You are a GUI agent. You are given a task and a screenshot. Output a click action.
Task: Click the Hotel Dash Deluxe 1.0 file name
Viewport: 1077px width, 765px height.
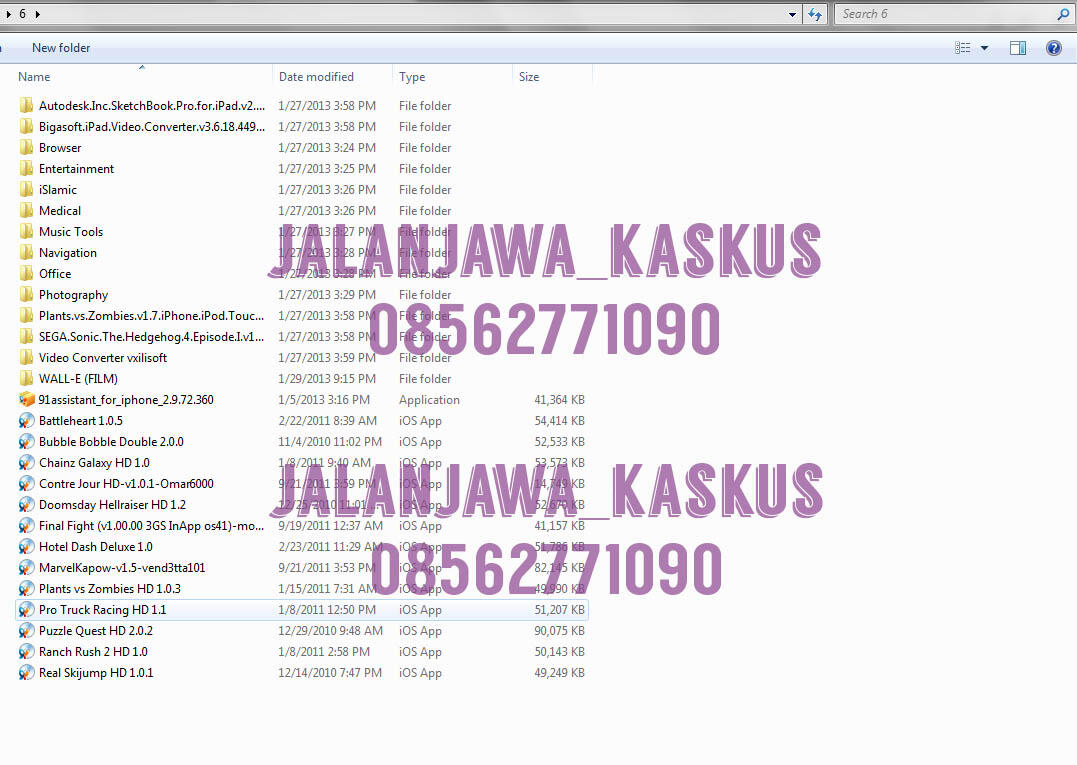[95, 547]
